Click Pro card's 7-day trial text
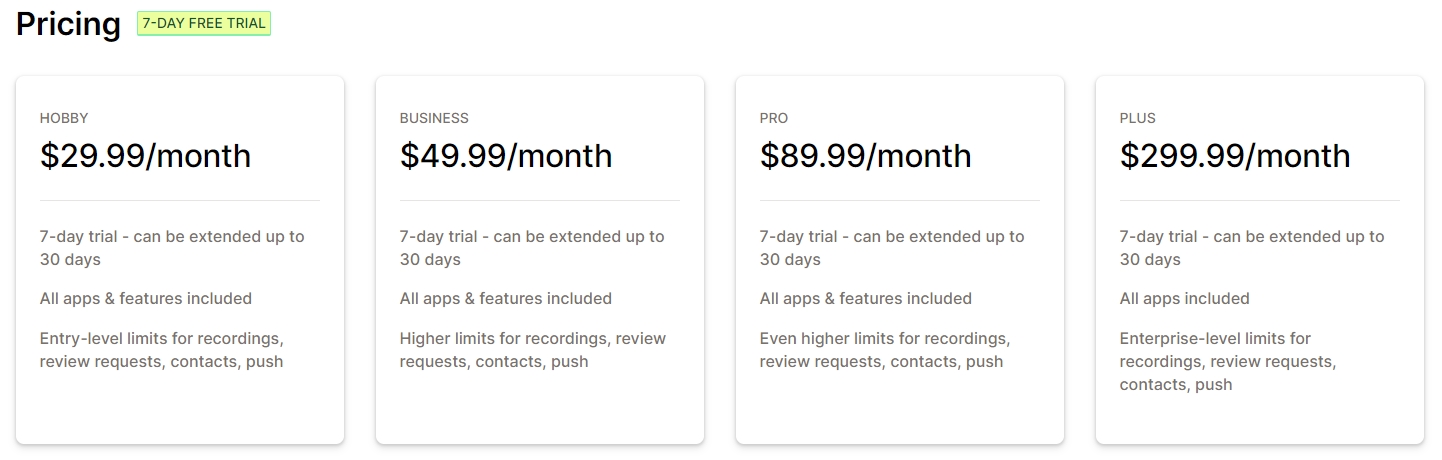The width and height of the screenshot is (1442, 460). tap(892, 248)
